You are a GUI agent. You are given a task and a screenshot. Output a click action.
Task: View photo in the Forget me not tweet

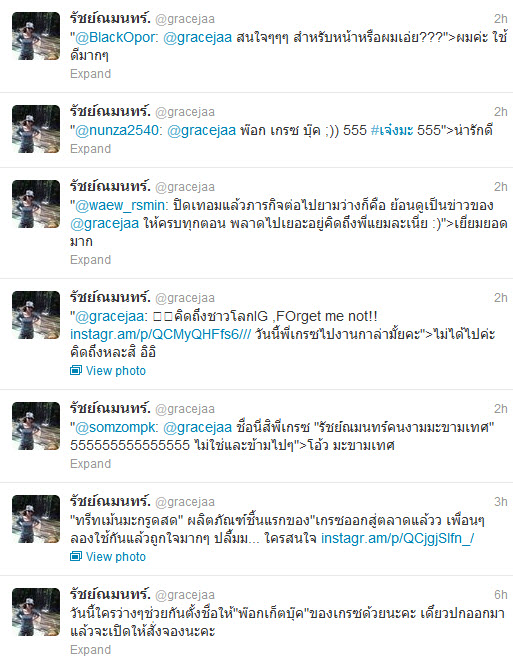coord(116,371)
